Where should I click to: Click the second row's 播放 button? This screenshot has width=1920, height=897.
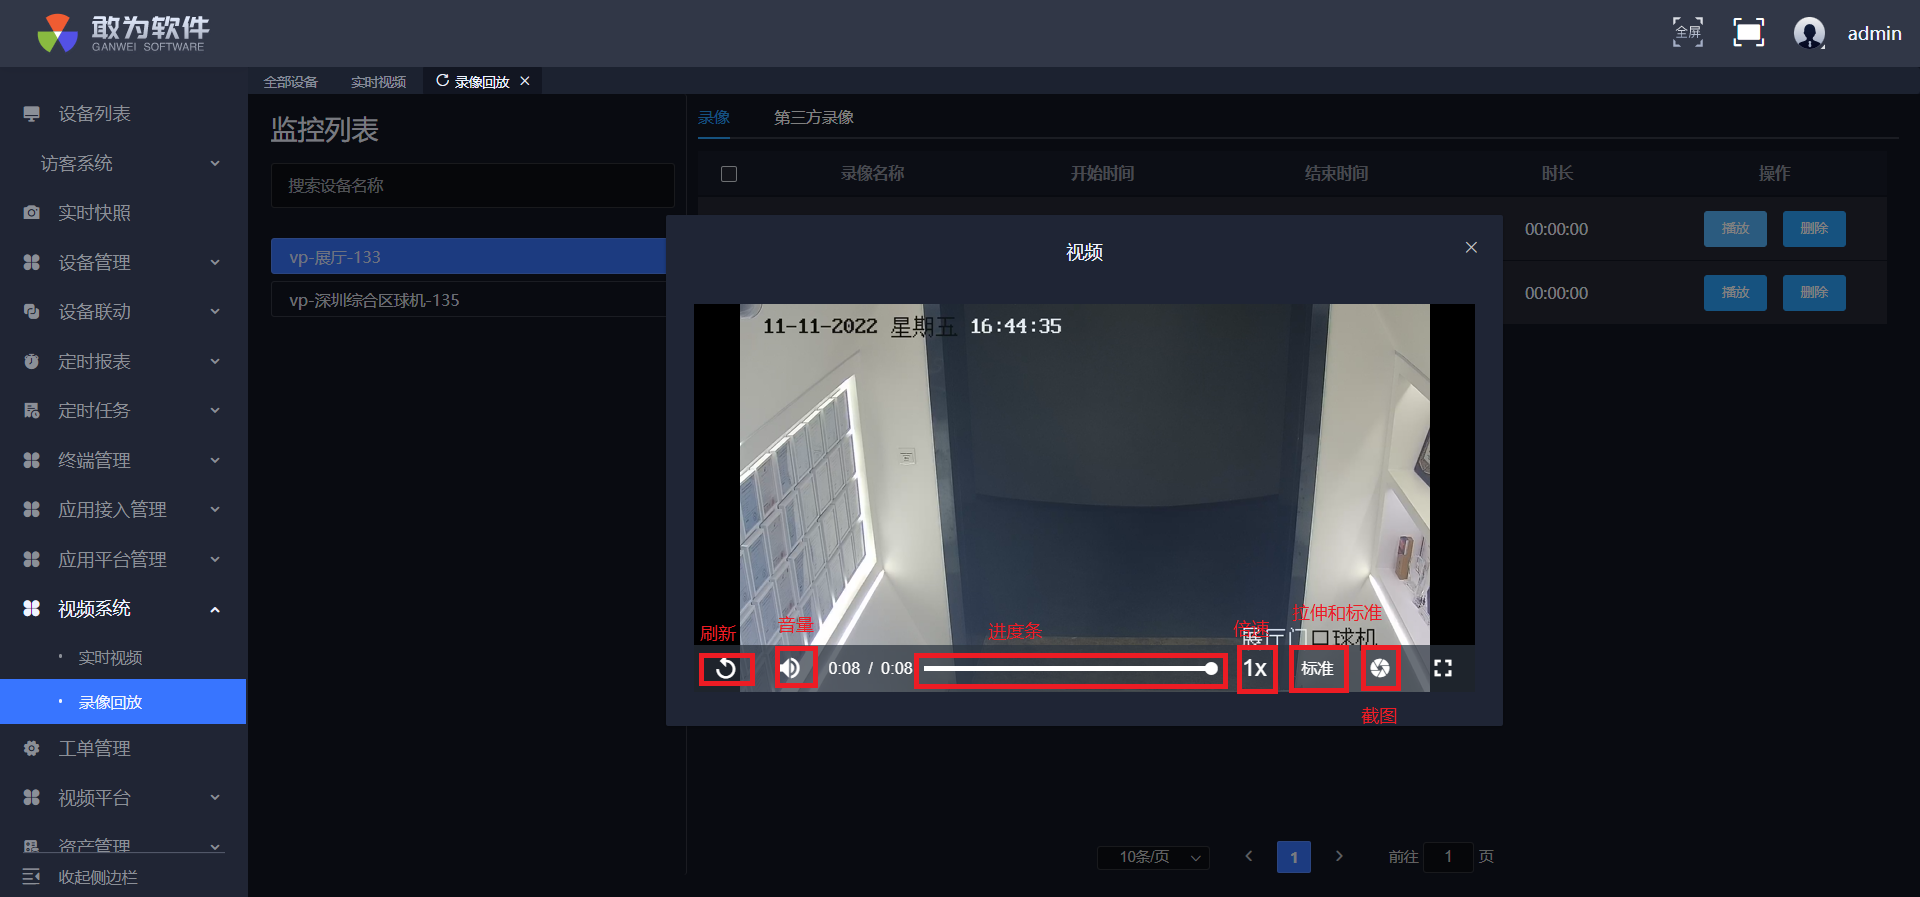pyautogui.click(x=1735, y=293)
